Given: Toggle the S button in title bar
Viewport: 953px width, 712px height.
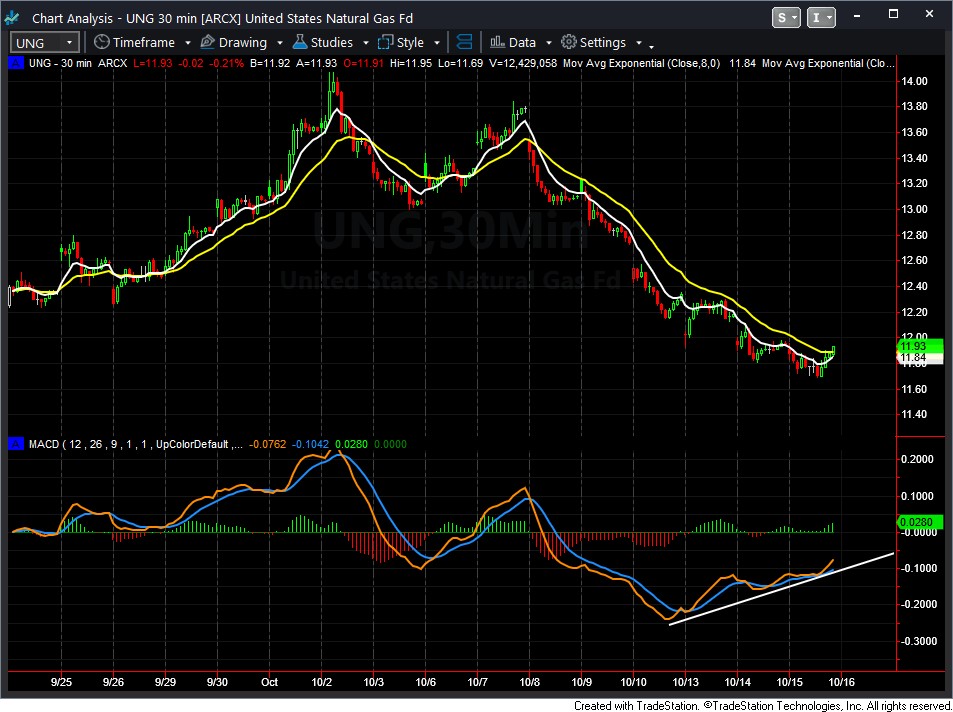Looking at the screenshot, I should point(786,17).
